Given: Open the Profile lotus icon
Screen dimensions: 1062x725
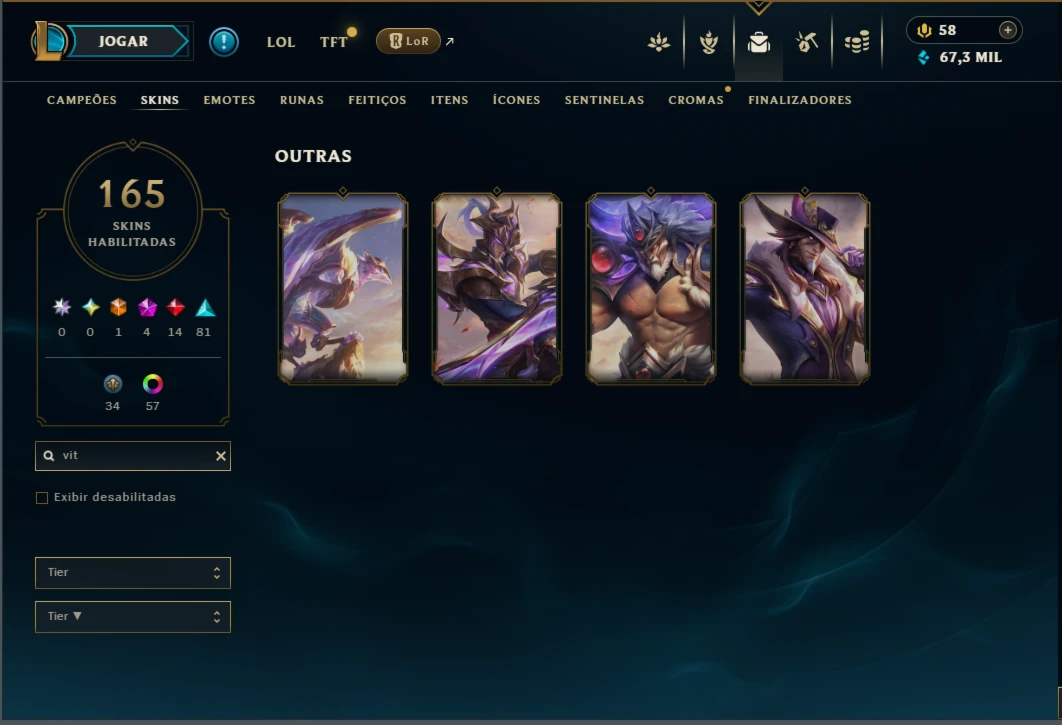Looking at the screenshot, I should [658, 43].
